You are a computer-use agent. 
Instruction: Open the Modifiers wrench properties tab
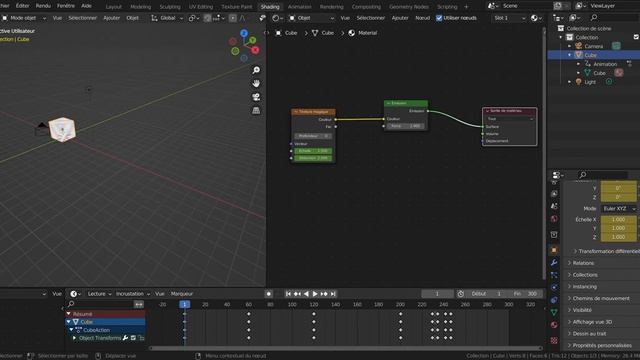pyautogui.click(x=554, y=262)
